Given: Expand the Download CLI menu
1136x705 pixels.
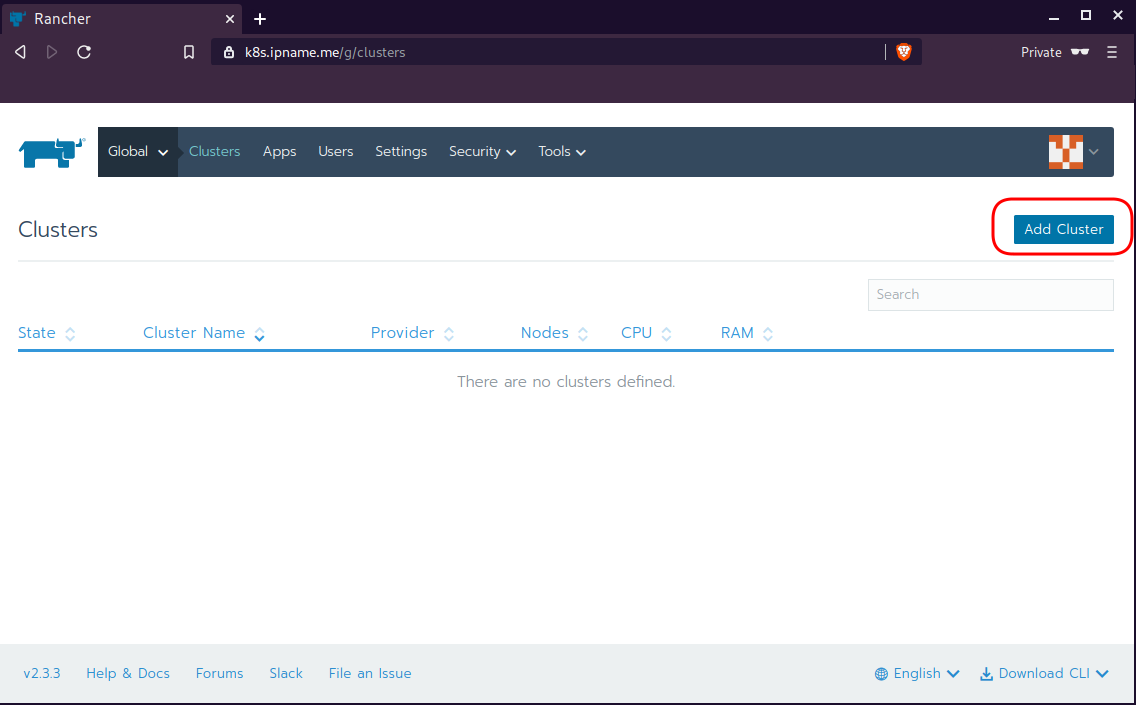Looking at the screenshot, I should (1044, 674).
